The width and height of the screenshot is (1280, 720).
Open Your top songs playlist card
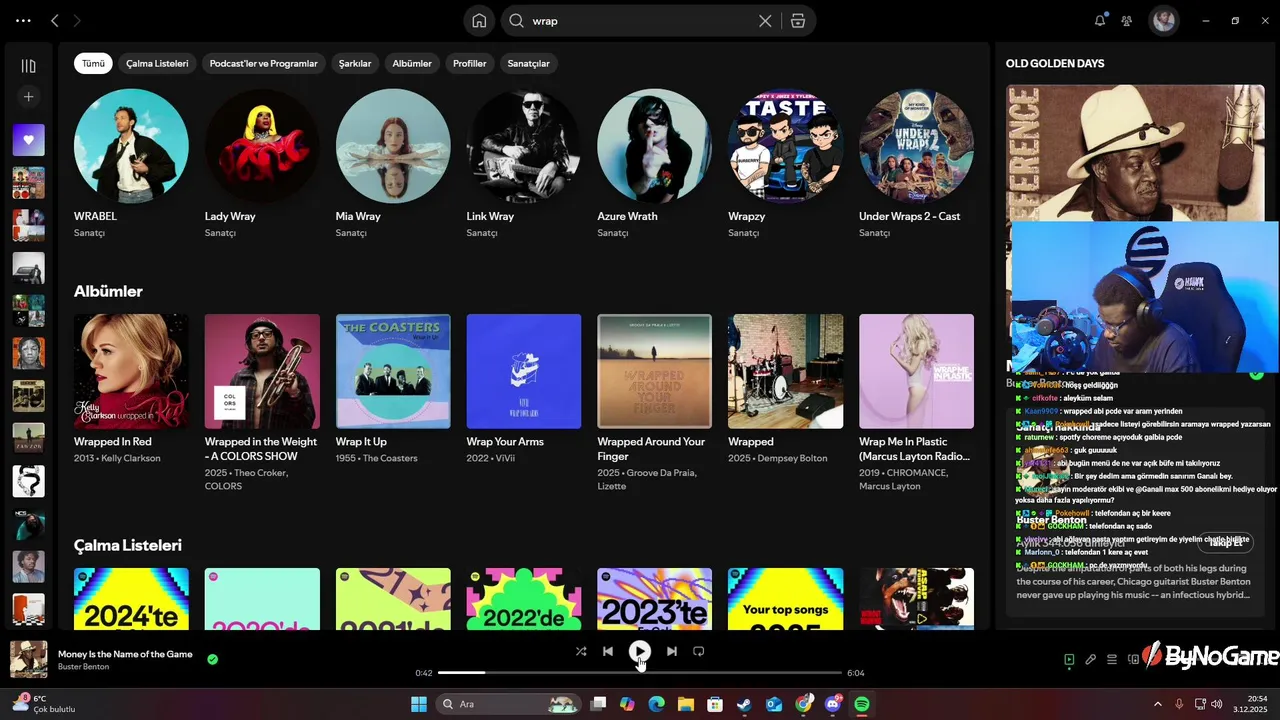785,599
